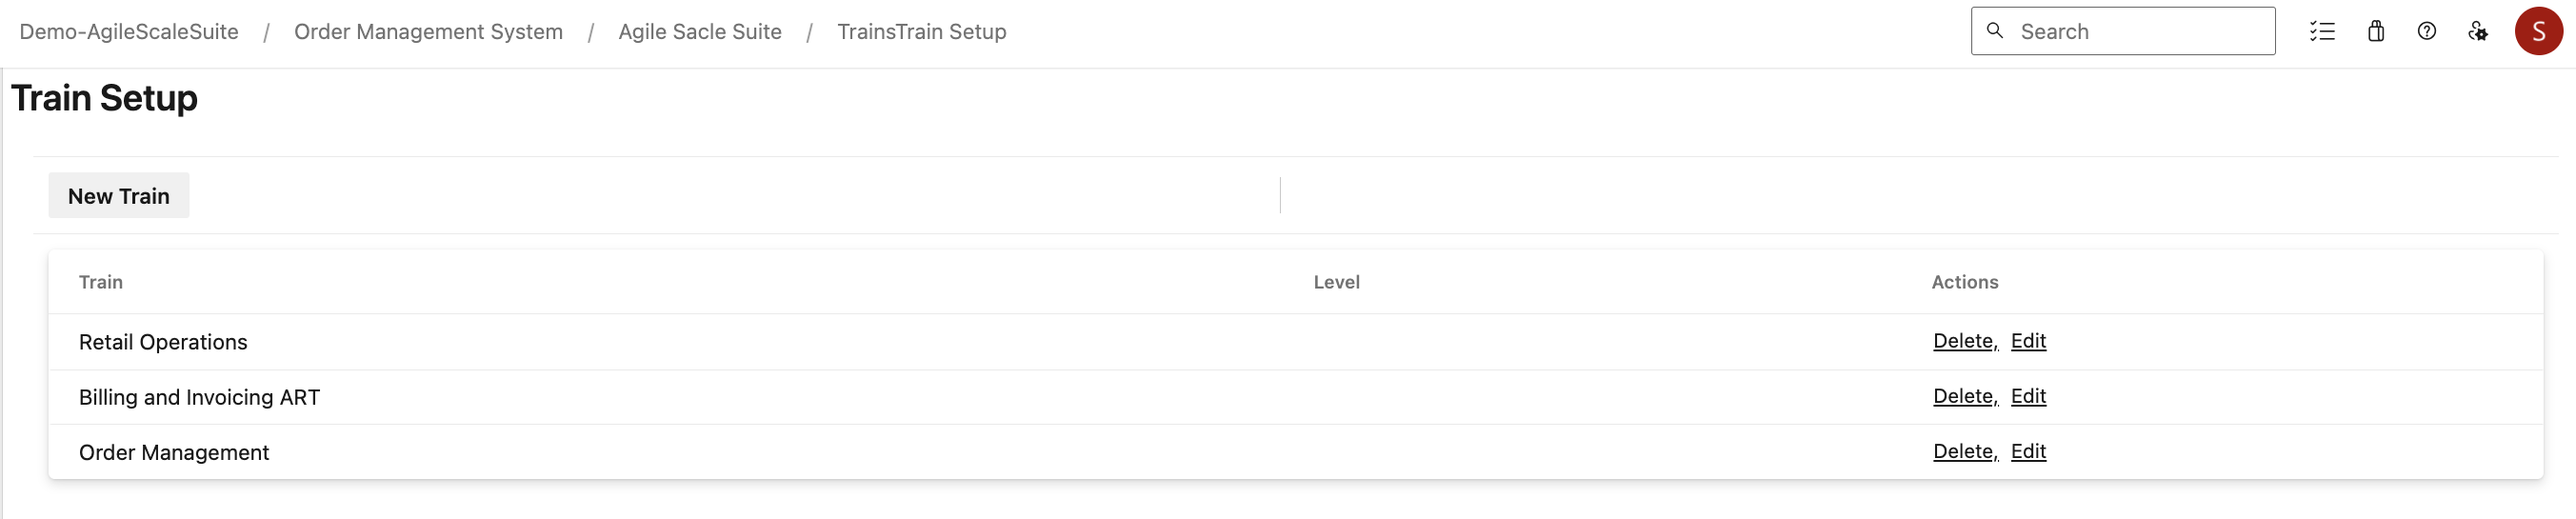Delete the Retail Operations train
The width and height of the screenshot is (2576, 519).
click(x=1964, y=341)
